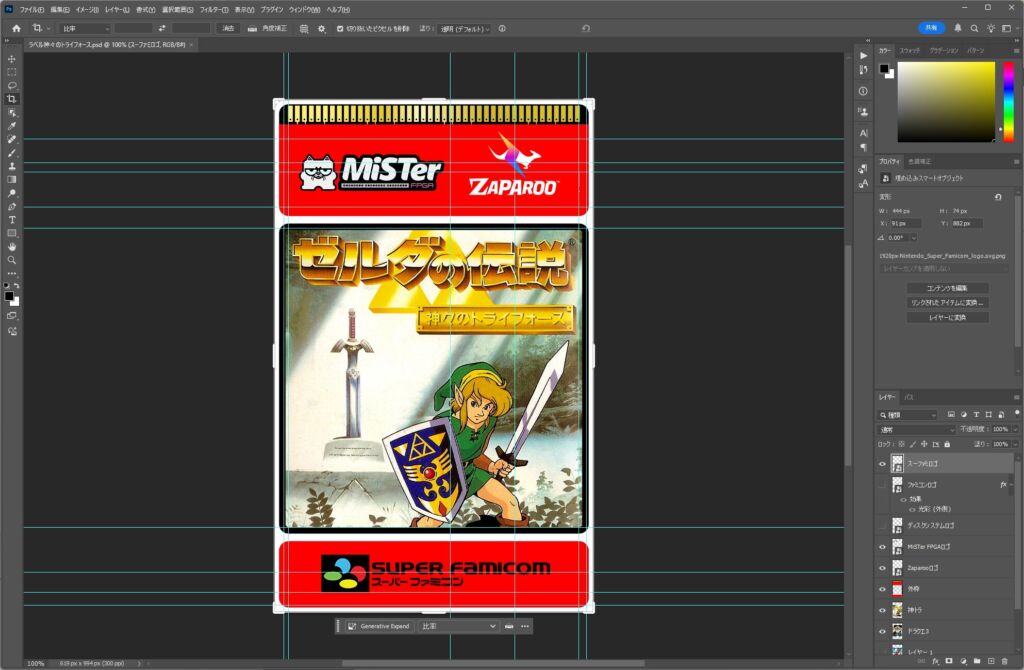This screenshot has width=1024, height=670.
Task: Select the Zoom tool in the toolbar
Action: pyautogui.click(x=12, y=259)
